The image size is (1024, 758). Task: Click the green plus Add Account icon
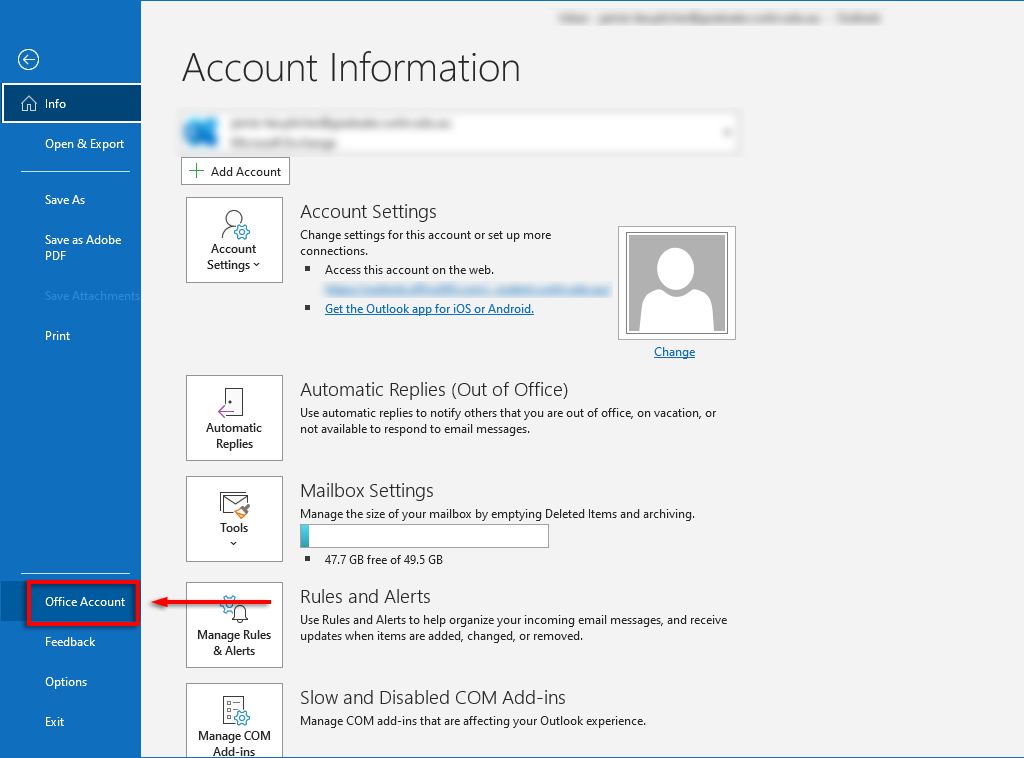tap(197, 171)
